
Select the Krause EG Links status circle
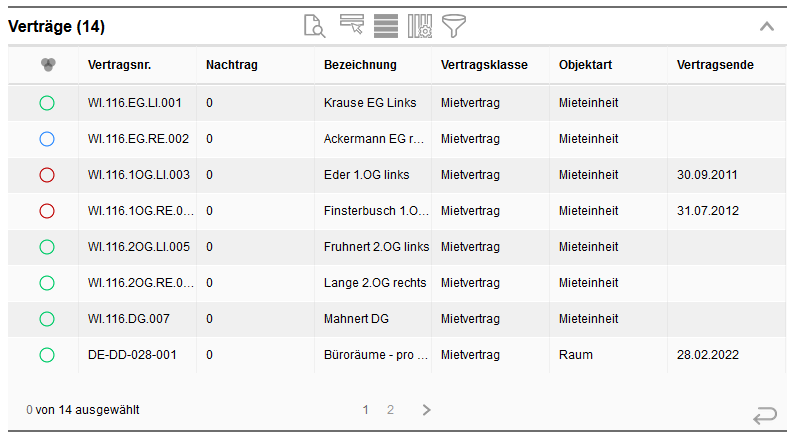[47, 102]
